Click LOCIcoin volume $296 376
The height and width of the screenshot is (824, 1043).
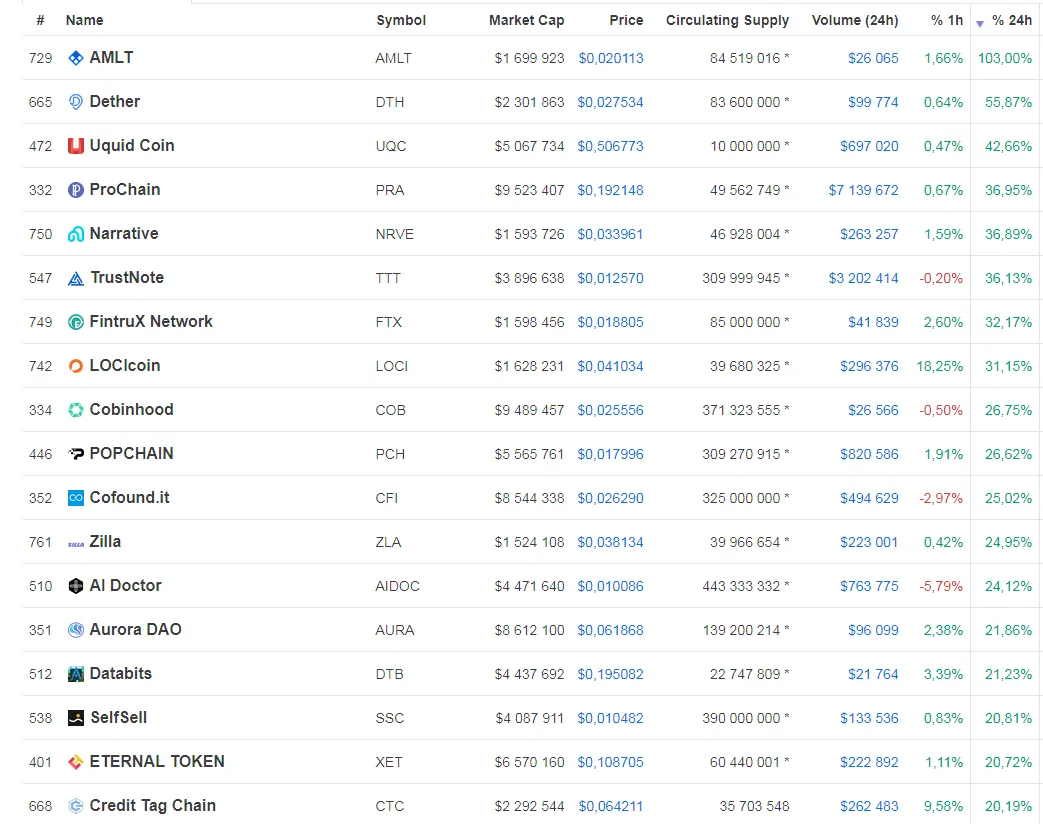(x=869, y=366)
